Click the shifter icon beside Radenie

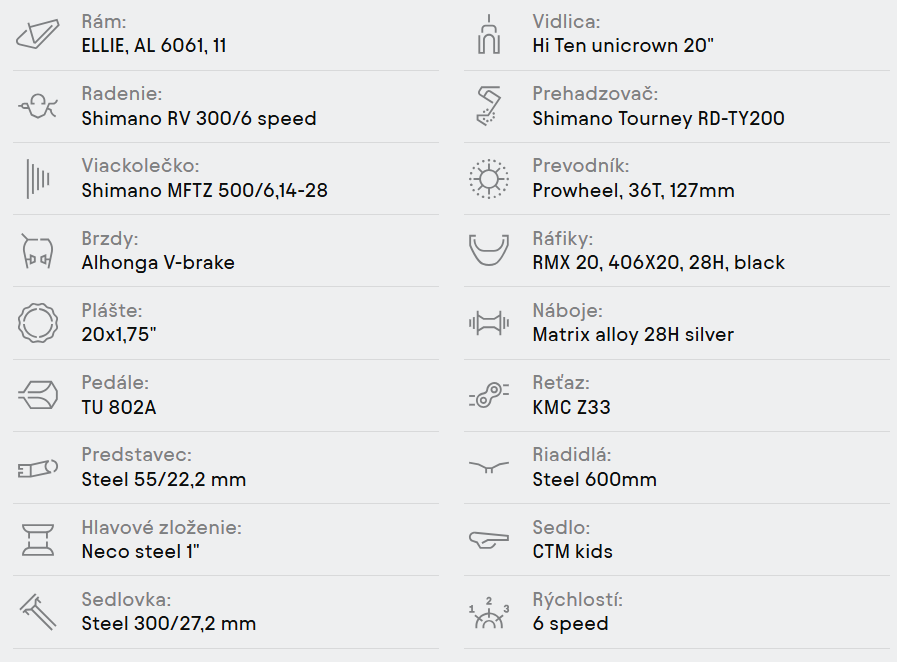(x=38, y=106)
